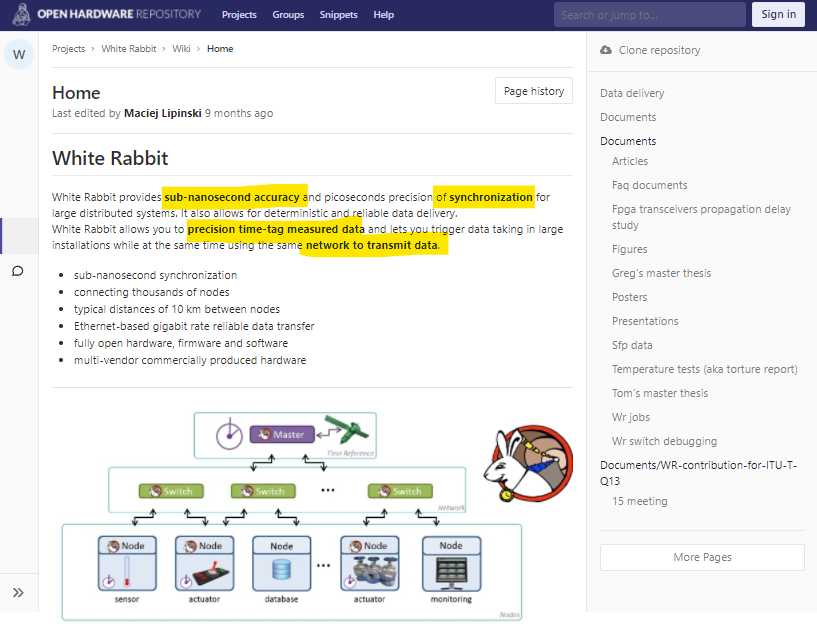Navigate to Wiki in the breadcrumb
Viewport: 817px width, 641px height.
(x=181, y=48)
